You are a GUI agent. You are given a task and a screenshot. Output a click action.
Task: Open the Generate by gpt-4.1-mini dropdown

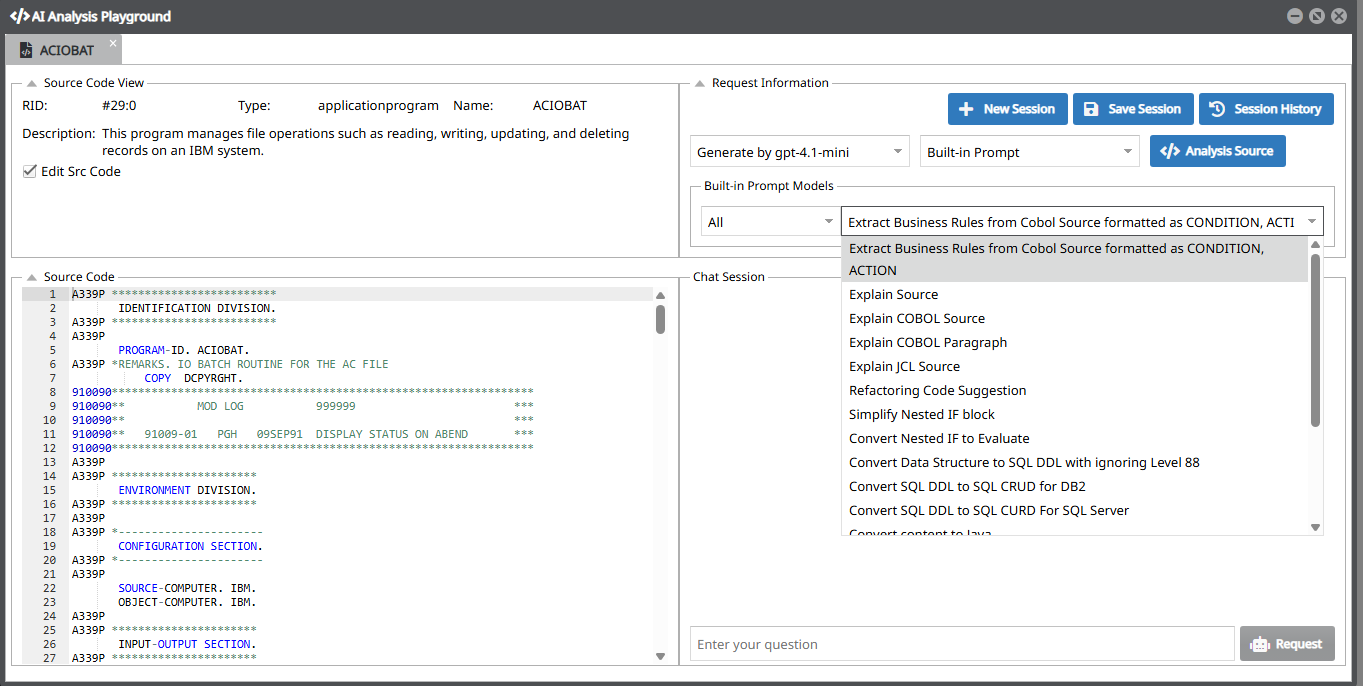(x=800, y=152)
